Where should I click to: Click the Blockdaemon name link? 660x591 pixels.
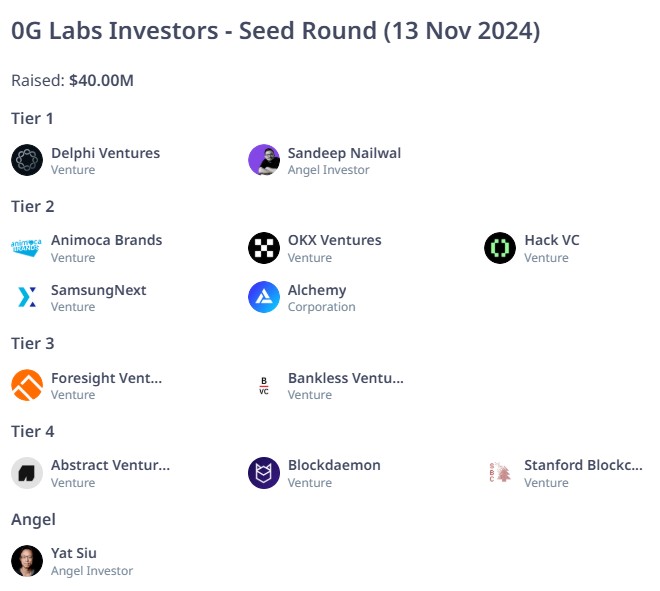point(334,466)
